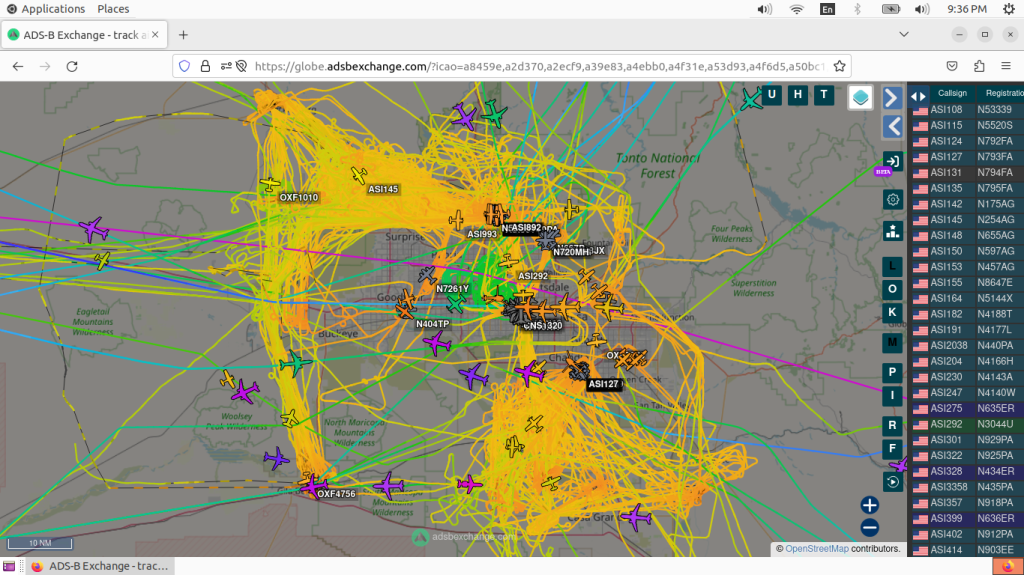
Task: Click registration N903EE in the table
Action: pos(995,550)
